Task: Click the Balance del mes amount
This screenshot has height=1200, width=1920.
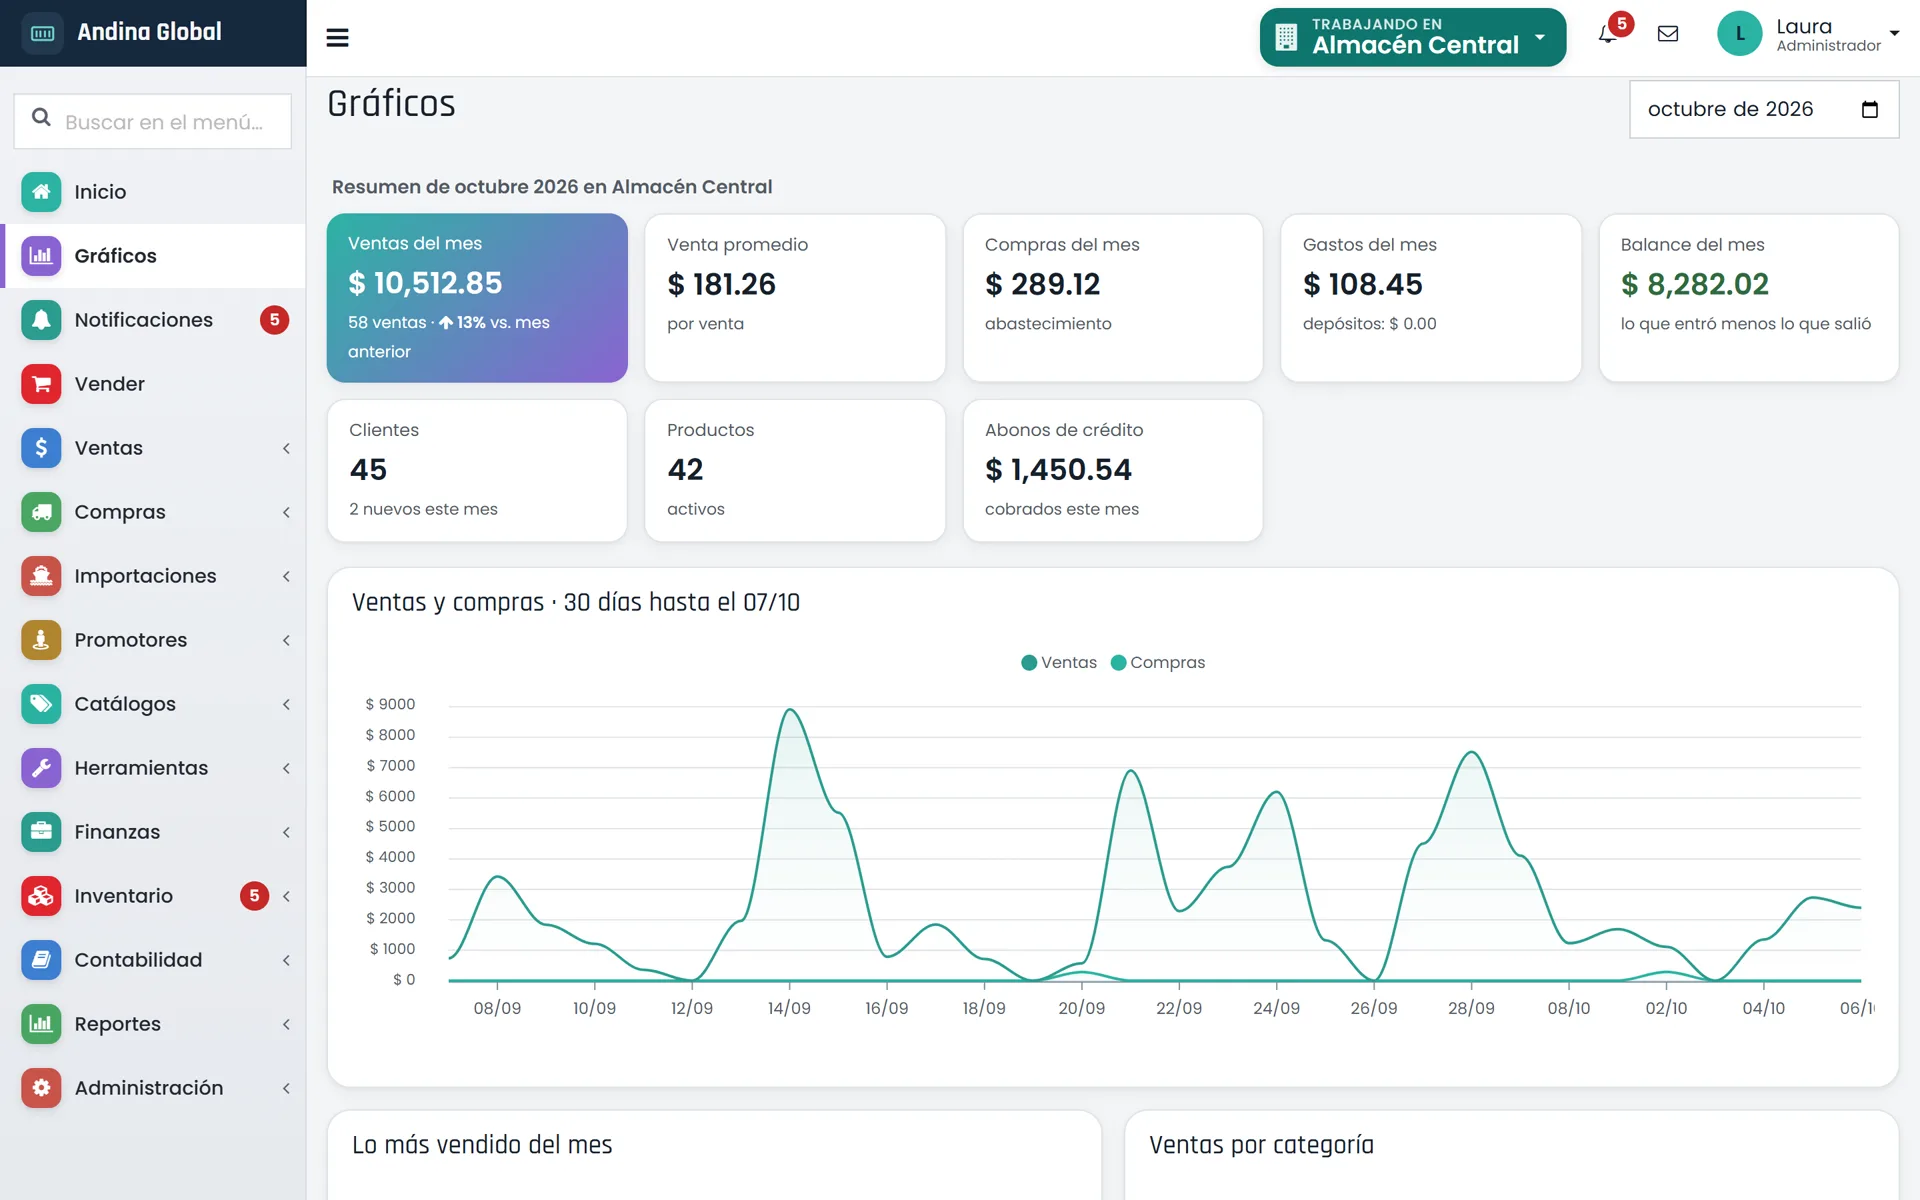Action: click(1694, 285)
